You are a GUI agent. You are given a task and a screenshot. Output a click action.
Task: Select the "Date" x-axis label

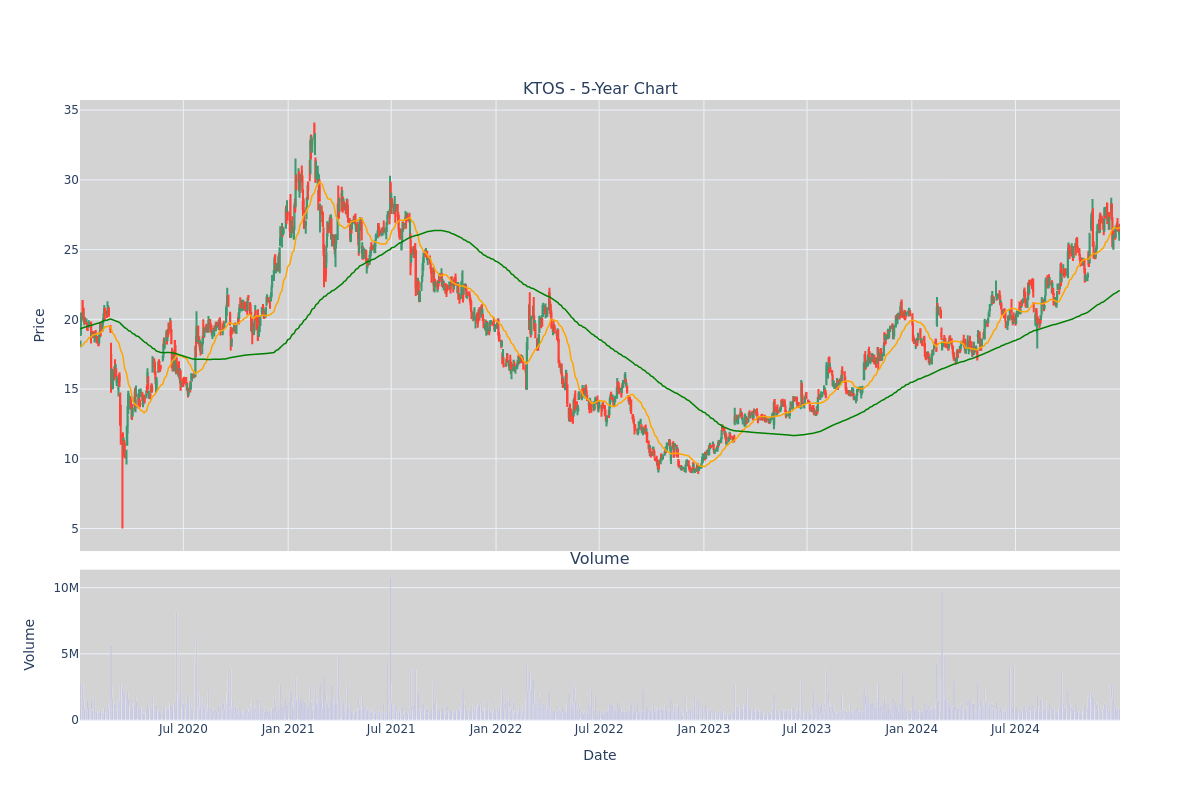600,756
